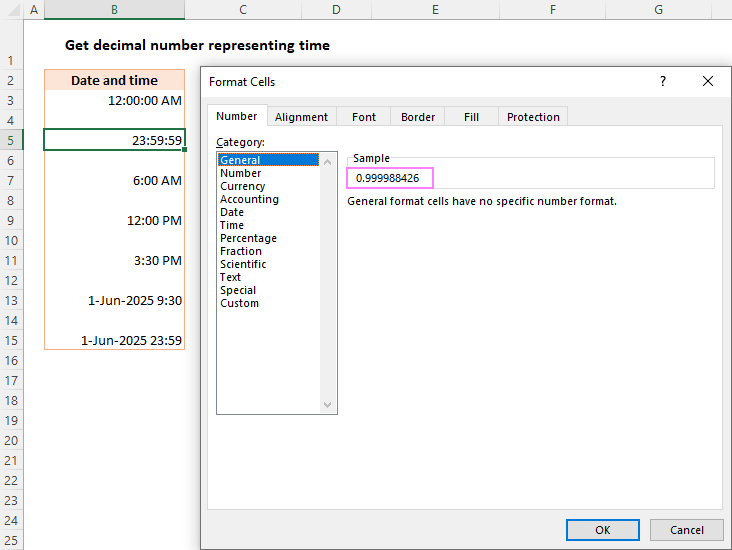Open the Font tab
Image resolution: width=732 pixels, height=550 pixels.
[x=364, y=117]
